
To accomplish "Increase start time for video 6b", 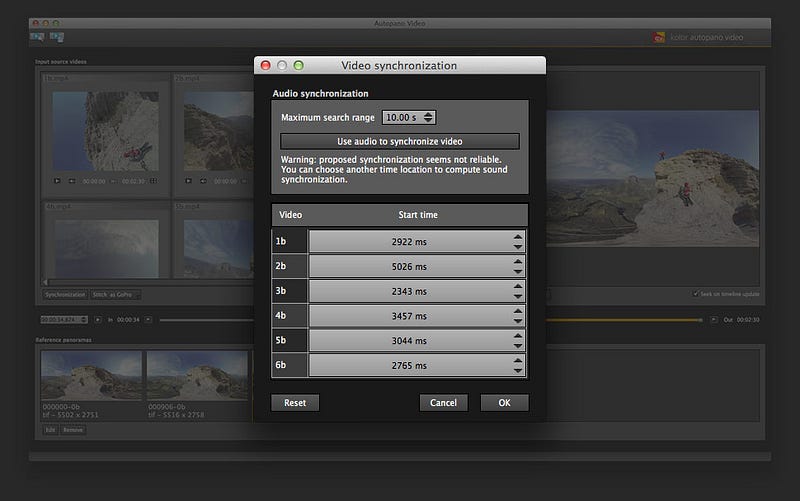I will (x=518, y=361).
